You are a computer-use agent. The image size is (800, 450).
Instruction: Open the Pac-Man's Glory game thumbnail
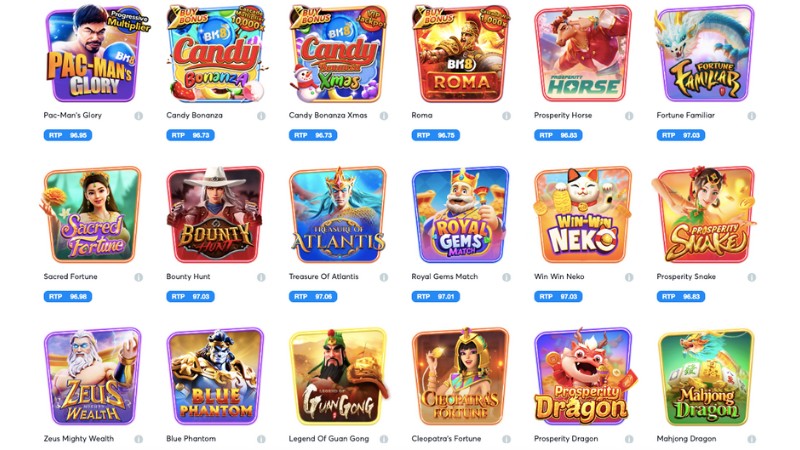pos(92,54)
